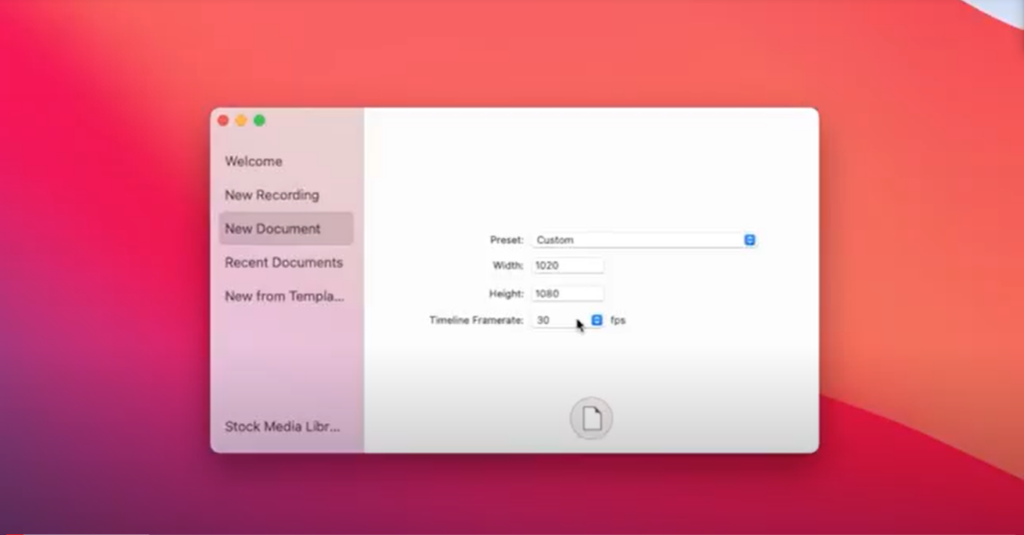Click the Width field containing 1020
This screenshot has width=1024, height=535.
point(568,265)
